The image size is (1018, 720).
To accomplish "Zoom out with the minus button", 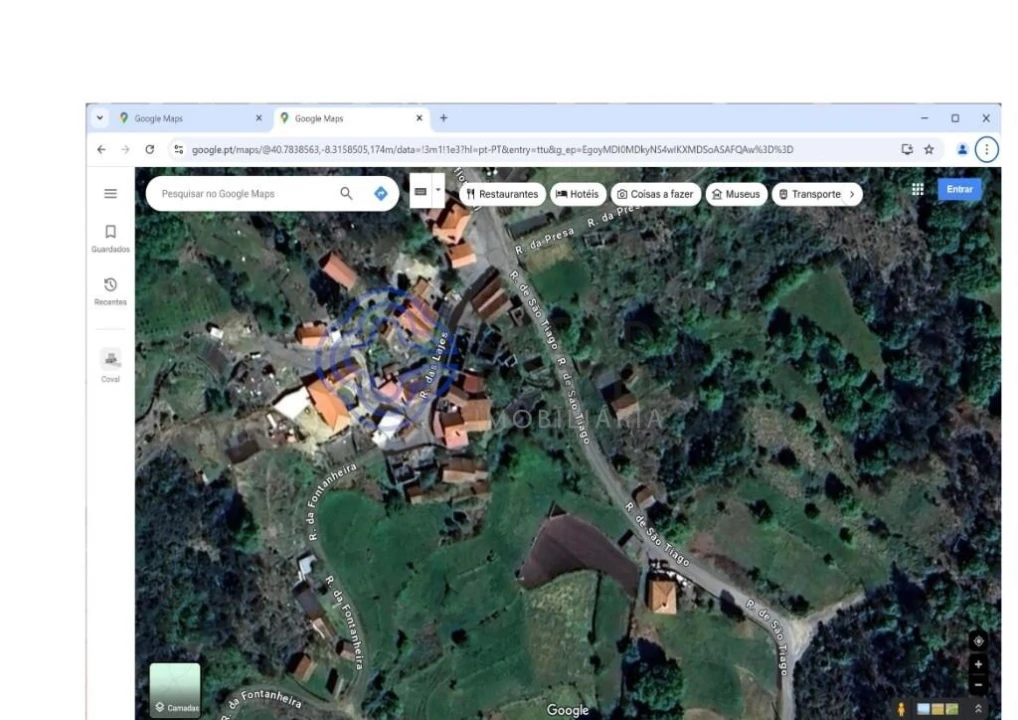I will point(978,684).
